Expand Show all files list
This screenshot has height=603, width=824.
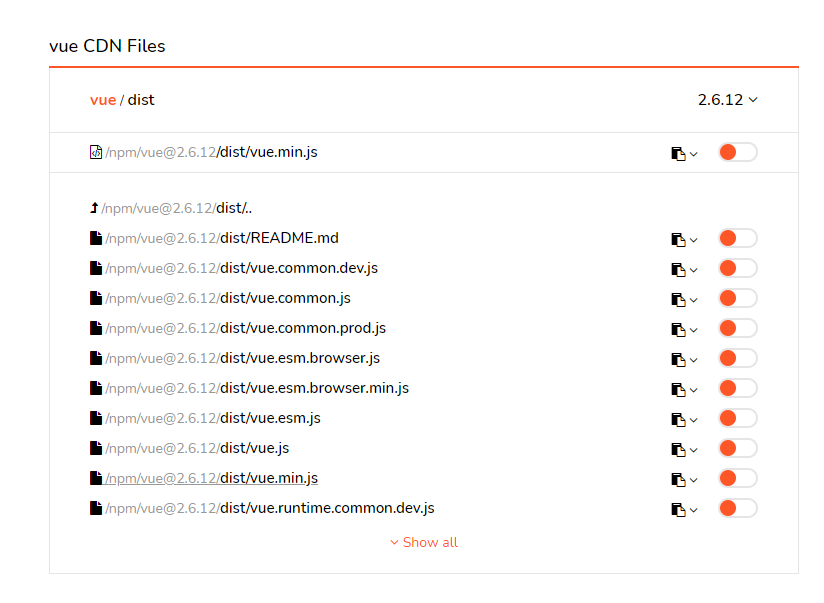point(424,542)
